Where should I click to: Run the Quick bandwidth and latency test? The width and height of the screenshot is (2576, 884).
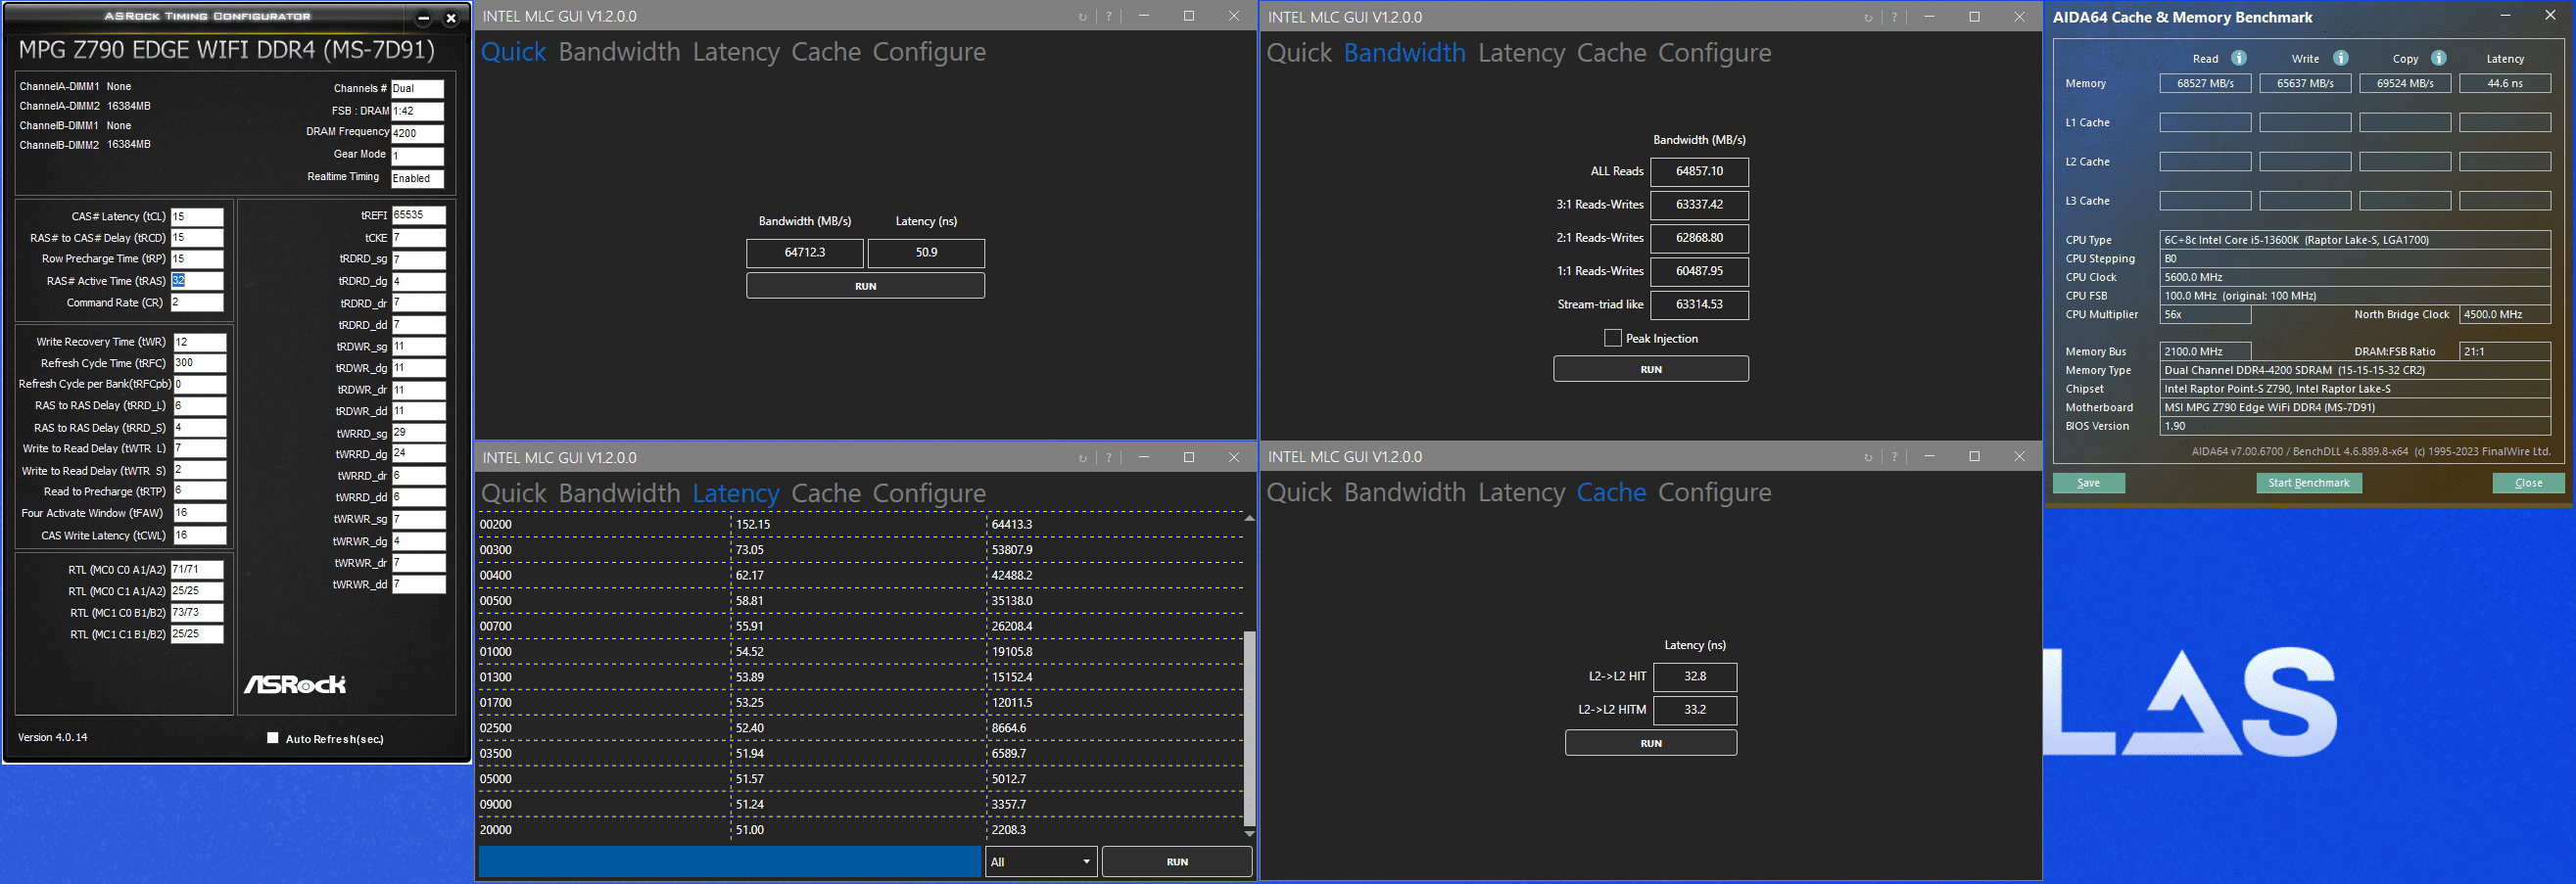tap(865, 286)
